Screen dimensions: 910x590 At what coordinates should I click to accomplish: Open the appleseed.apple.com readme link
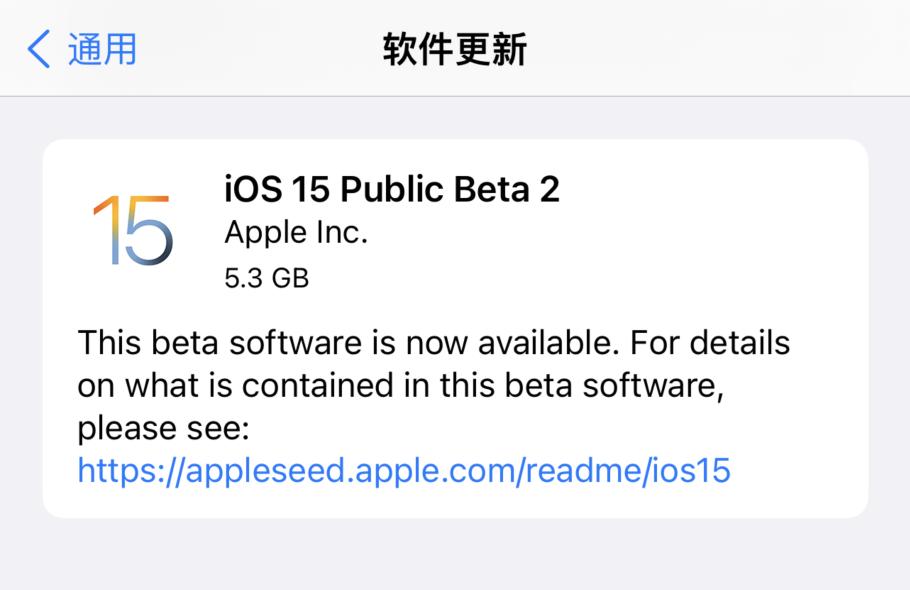(x=404, y=470)
